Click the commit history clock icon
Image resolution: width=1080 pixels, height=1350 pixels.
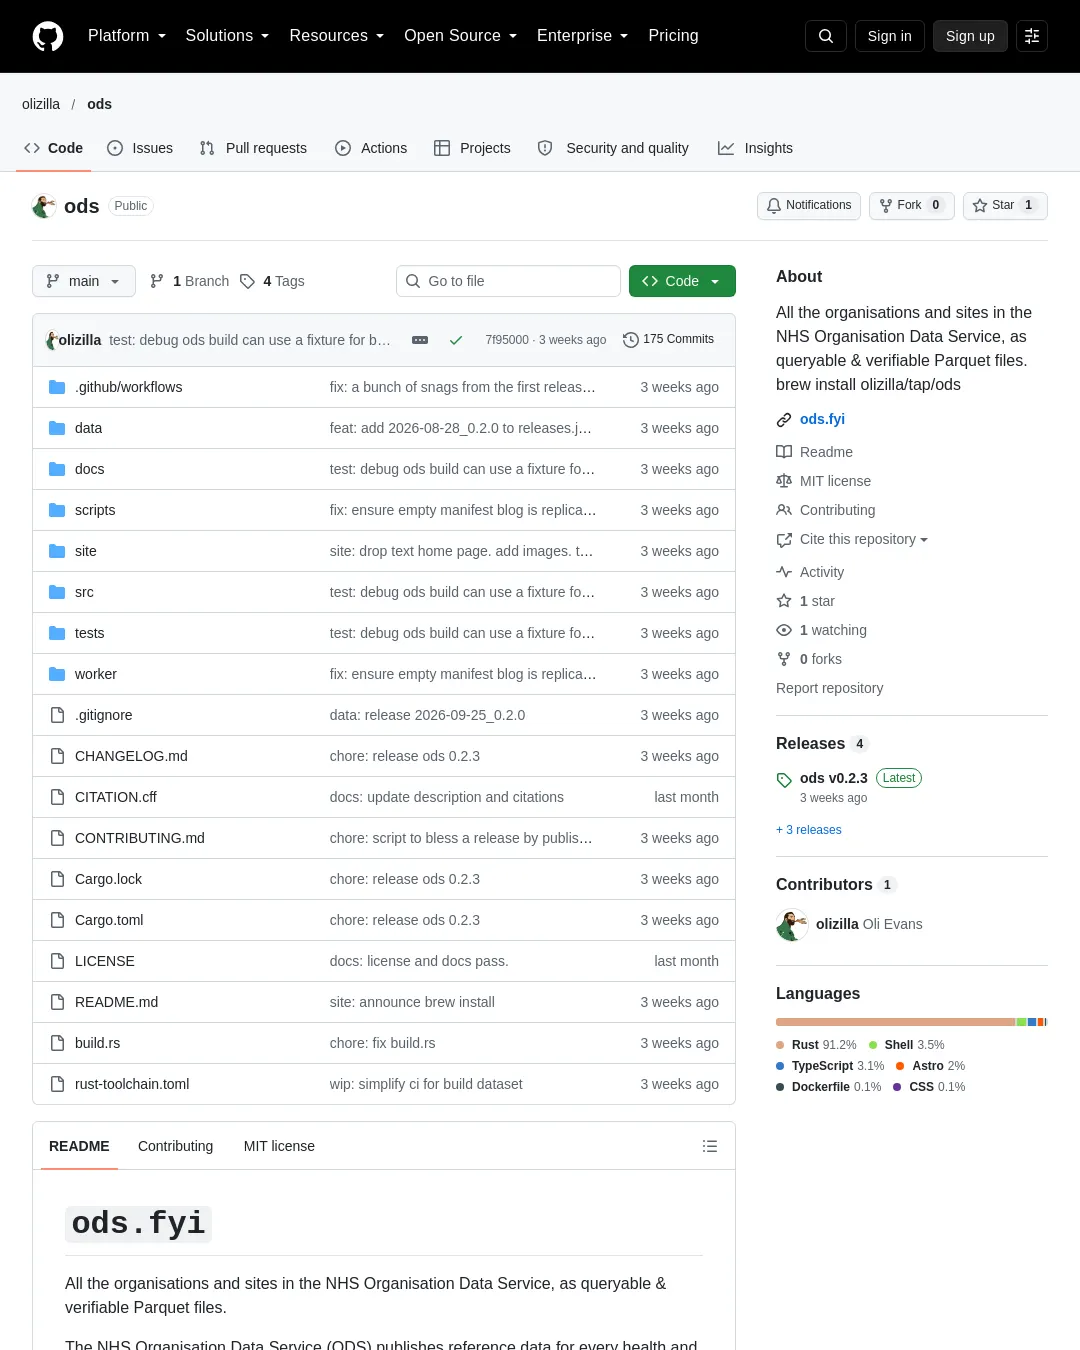(x=630, y=340)
